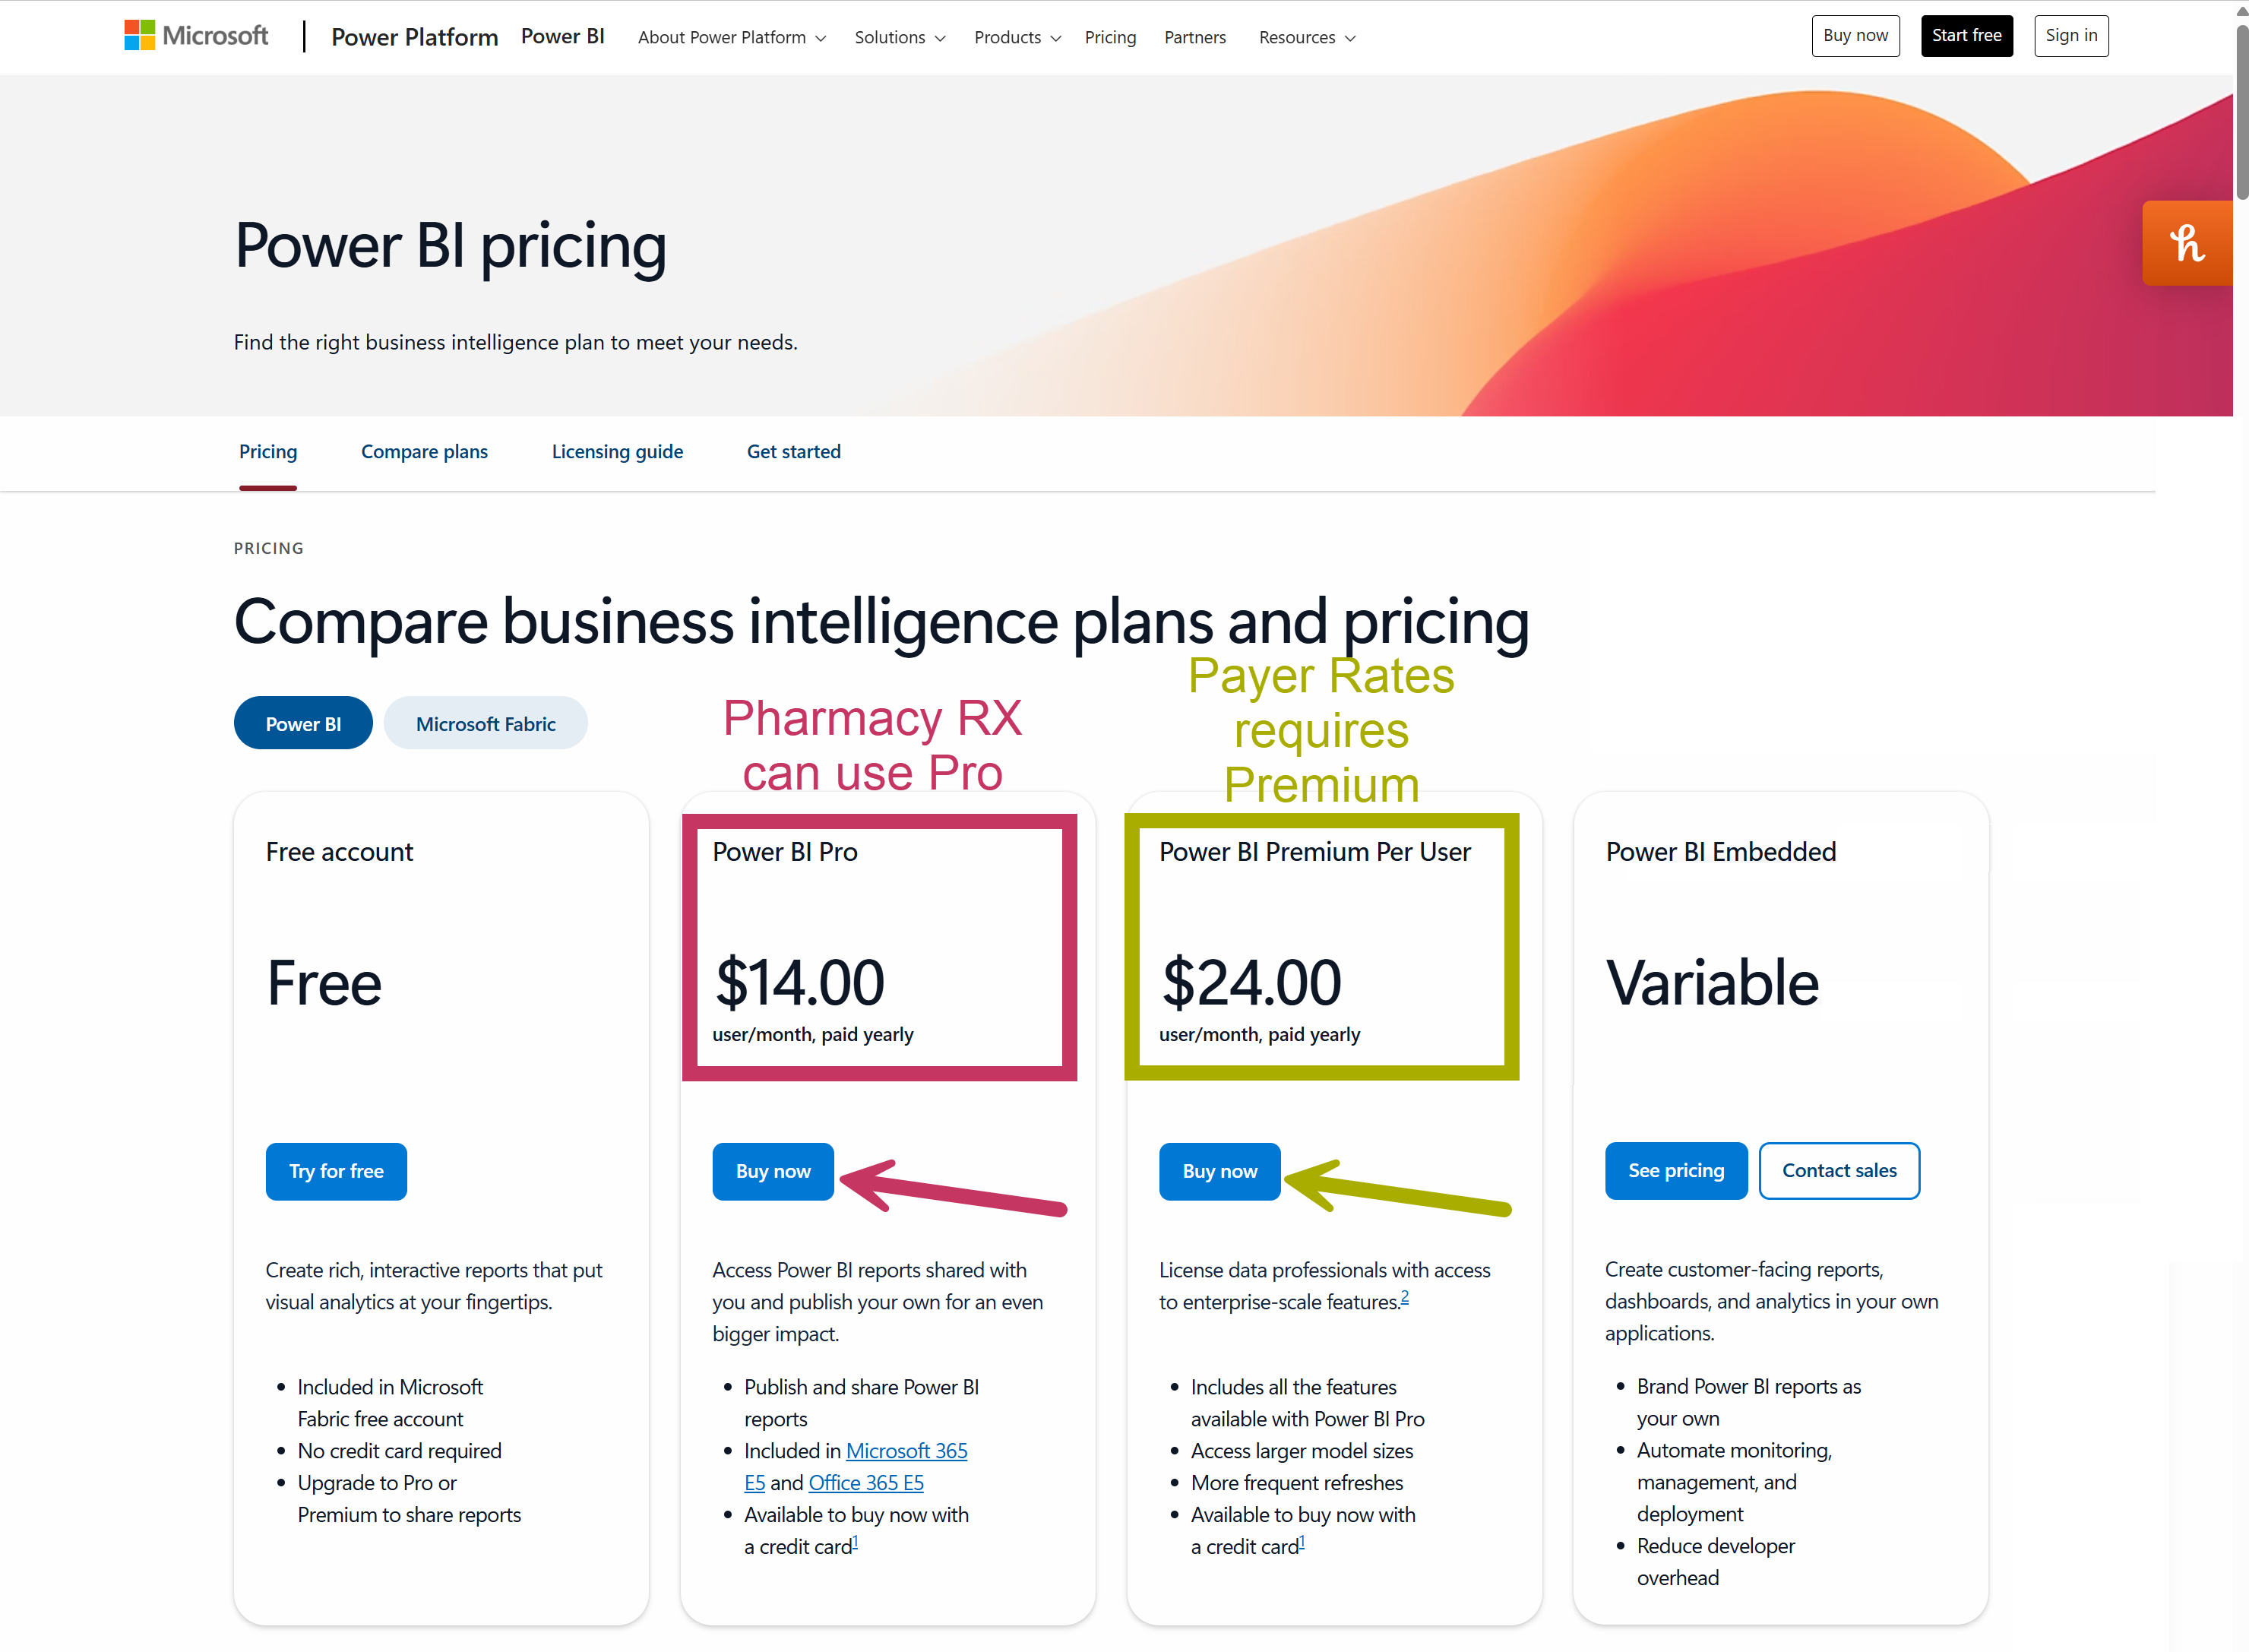Click Buy now under Power BI Pro

click(772, 1171)
